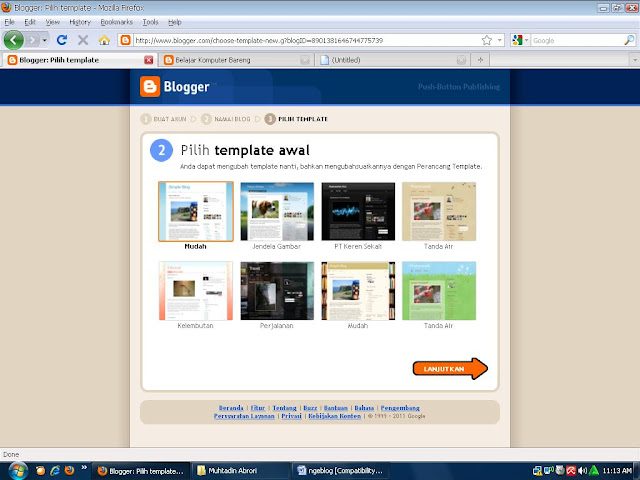Open the Google search engine selector dropdown
Image resolution: width=640 pixels, height=480 pixels.
(x=520, y=40)
